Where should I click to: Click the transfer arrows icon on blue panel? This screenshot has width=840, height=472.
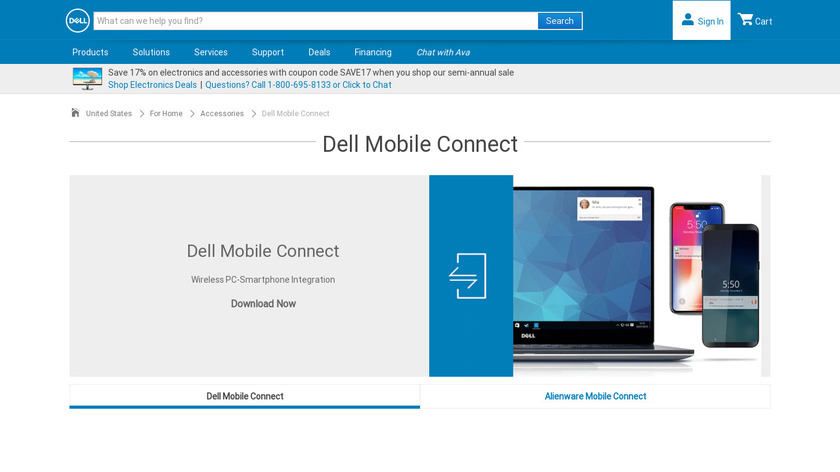[x=468, y=276]
